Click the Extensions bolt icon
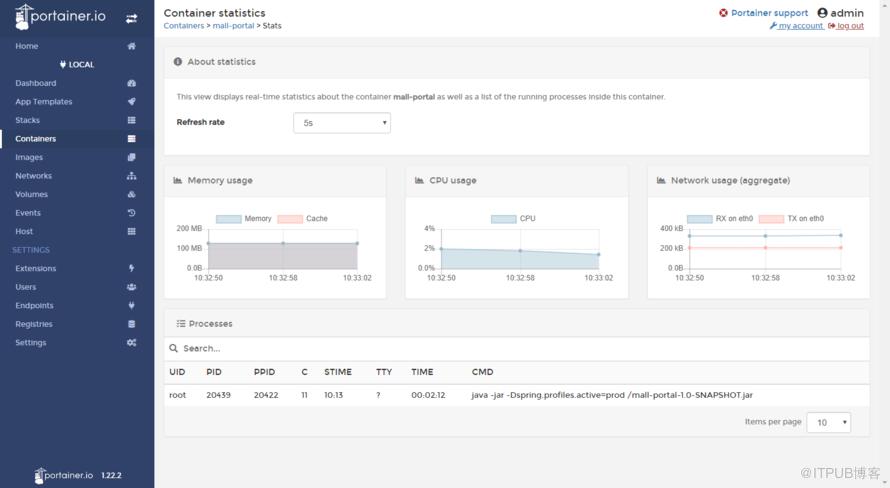 [132, 268]
